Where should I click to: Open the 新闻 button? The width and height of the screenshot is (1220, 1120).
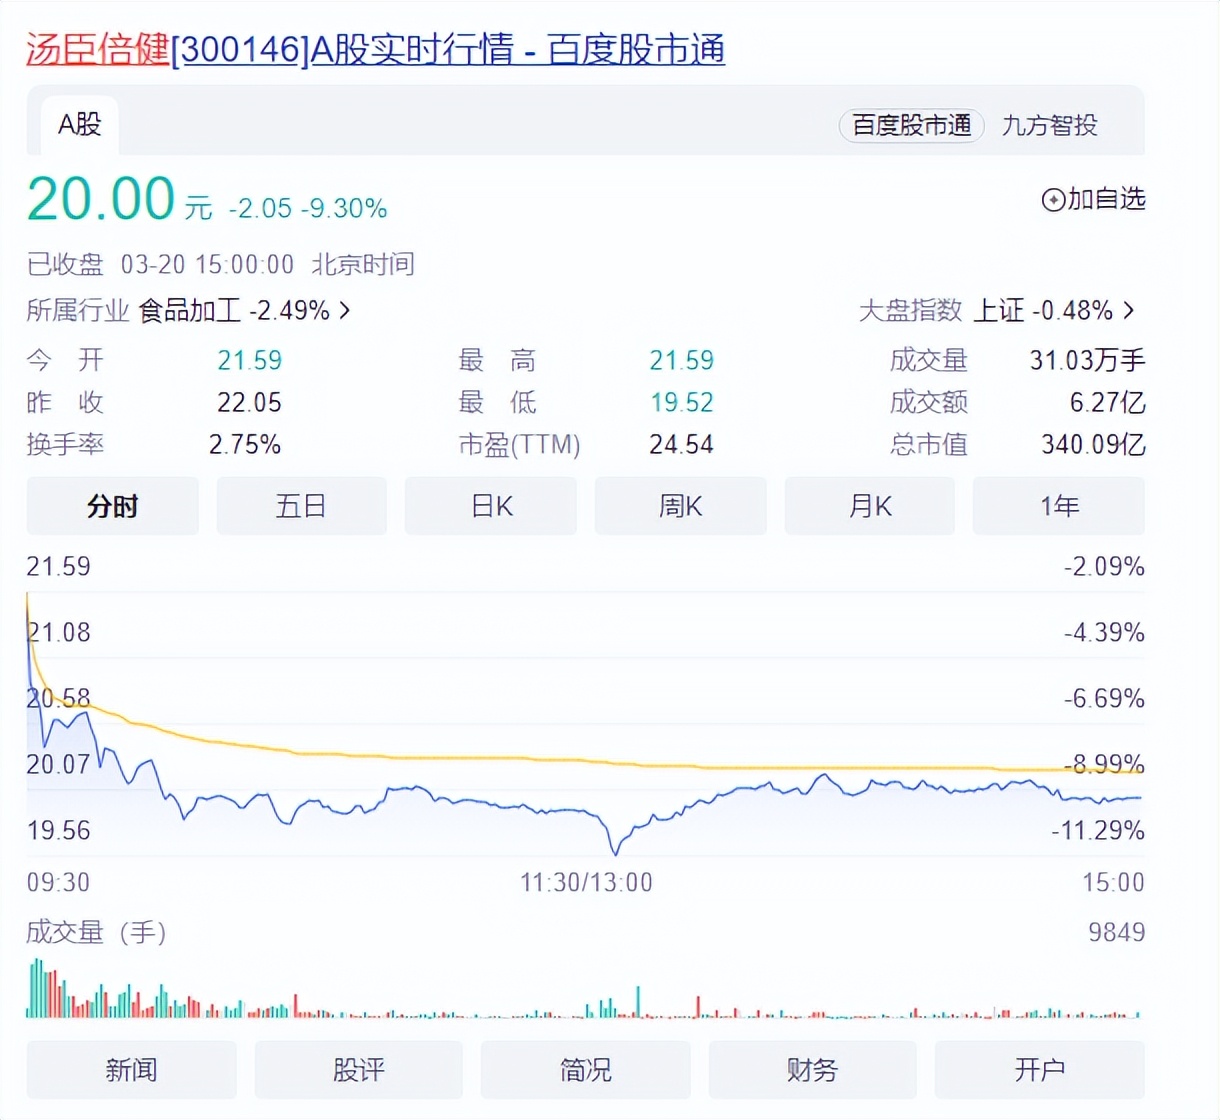click(x=132, y=1070)
